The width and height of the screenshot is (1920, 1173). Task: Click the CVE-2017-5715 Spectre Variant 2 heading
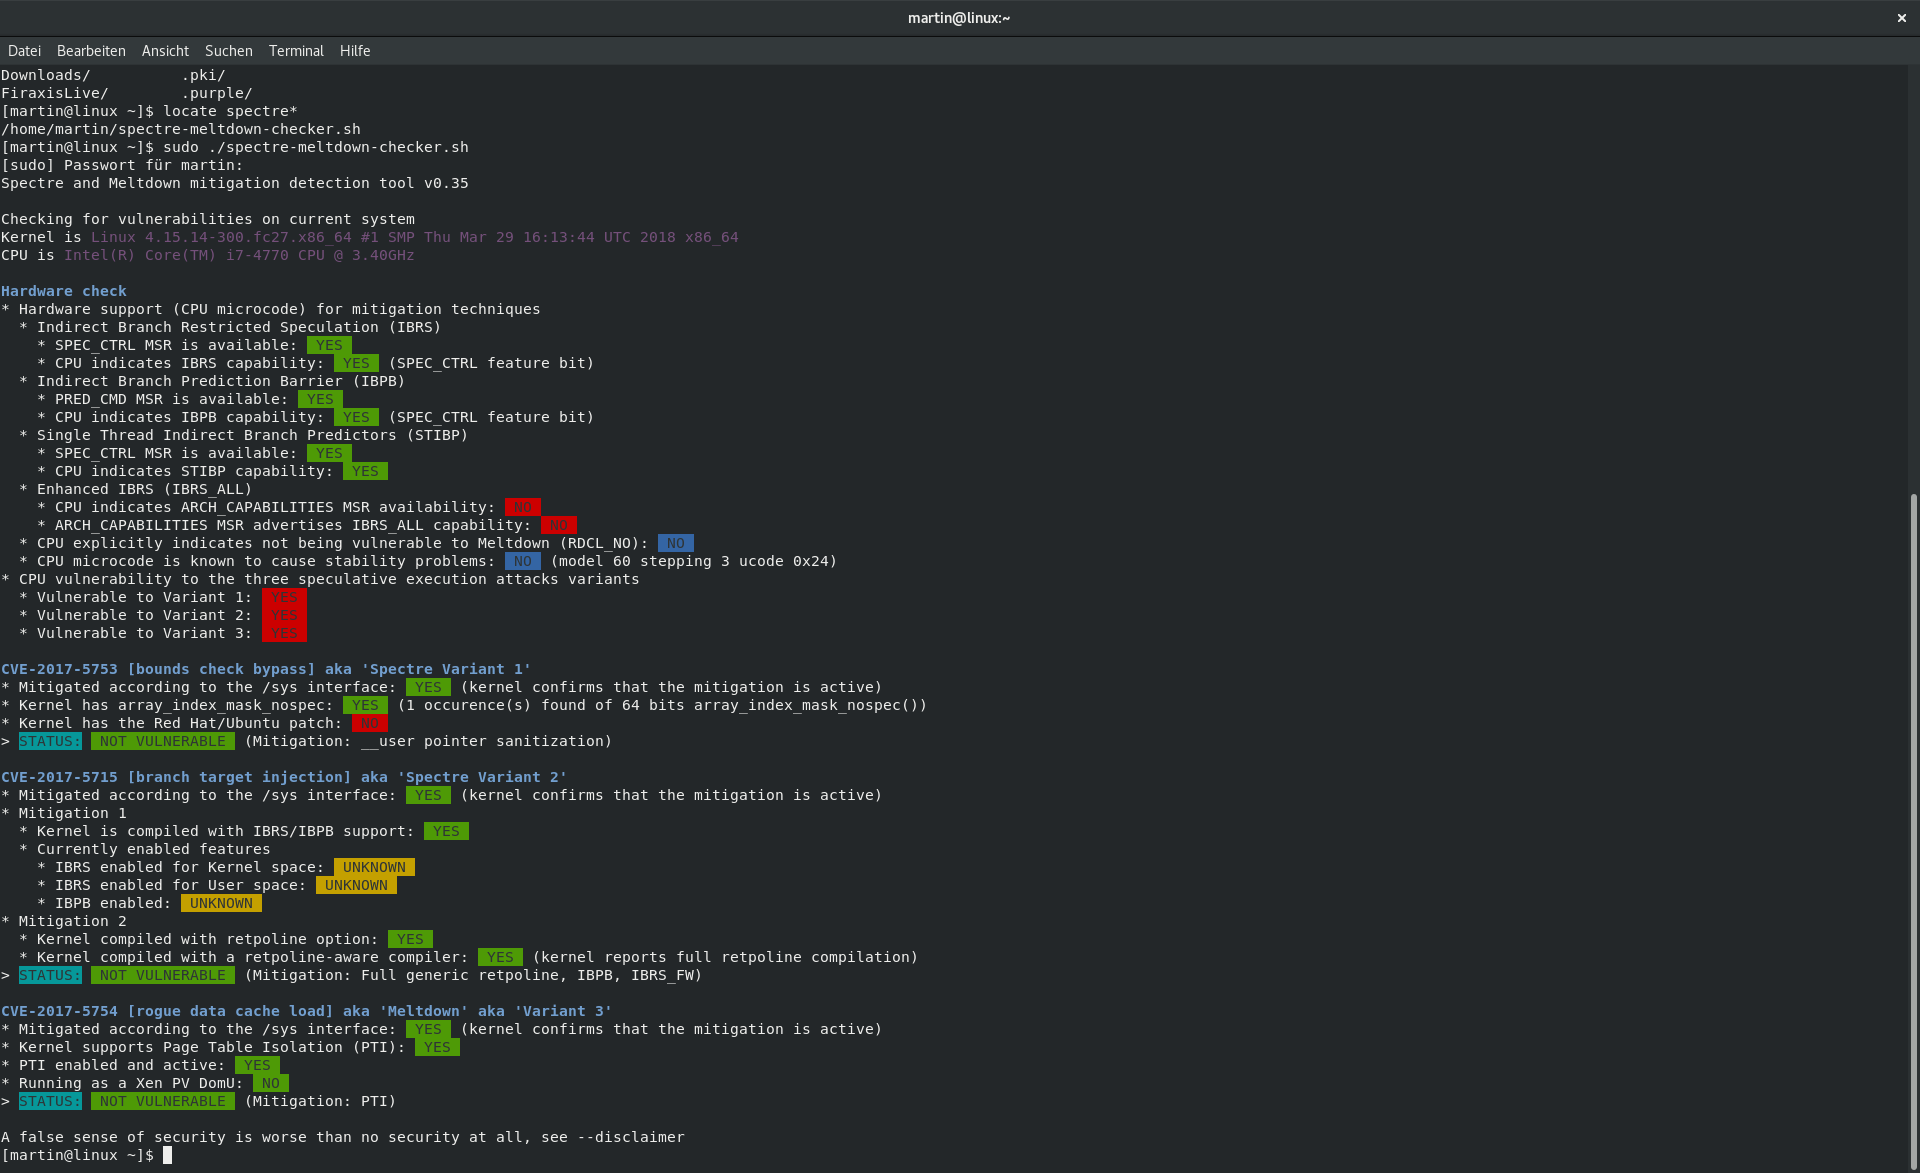pyautogui.click(x=283, y=777)
